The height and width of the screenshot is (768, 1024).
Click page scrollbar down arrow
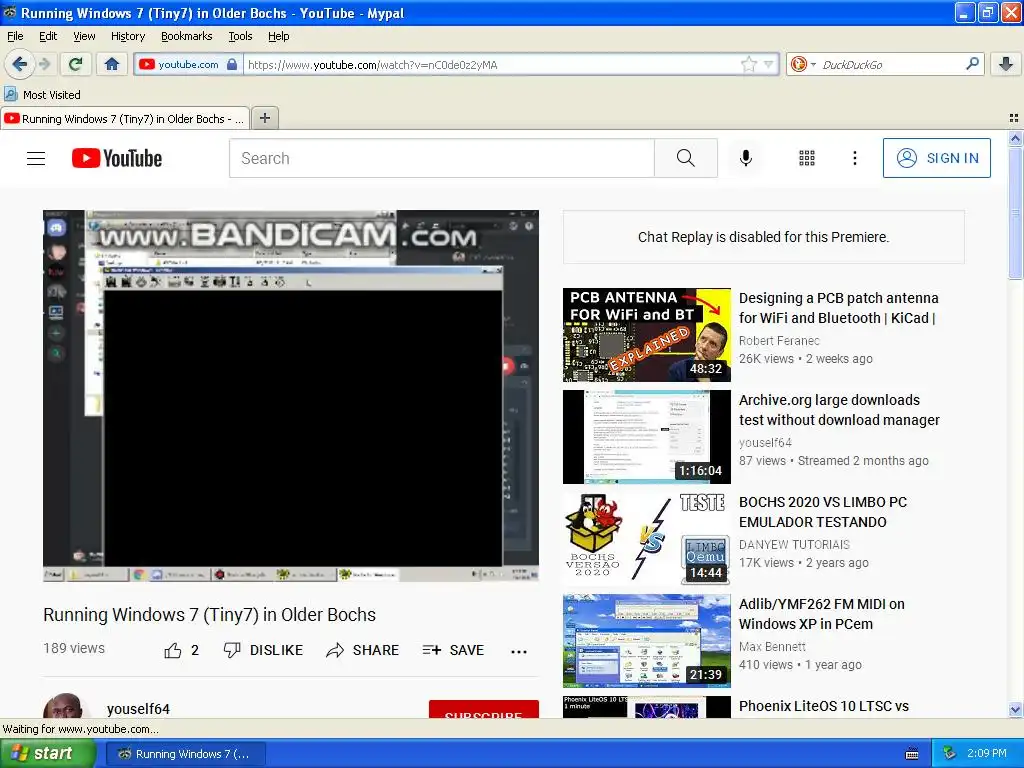click(1015, 709)
